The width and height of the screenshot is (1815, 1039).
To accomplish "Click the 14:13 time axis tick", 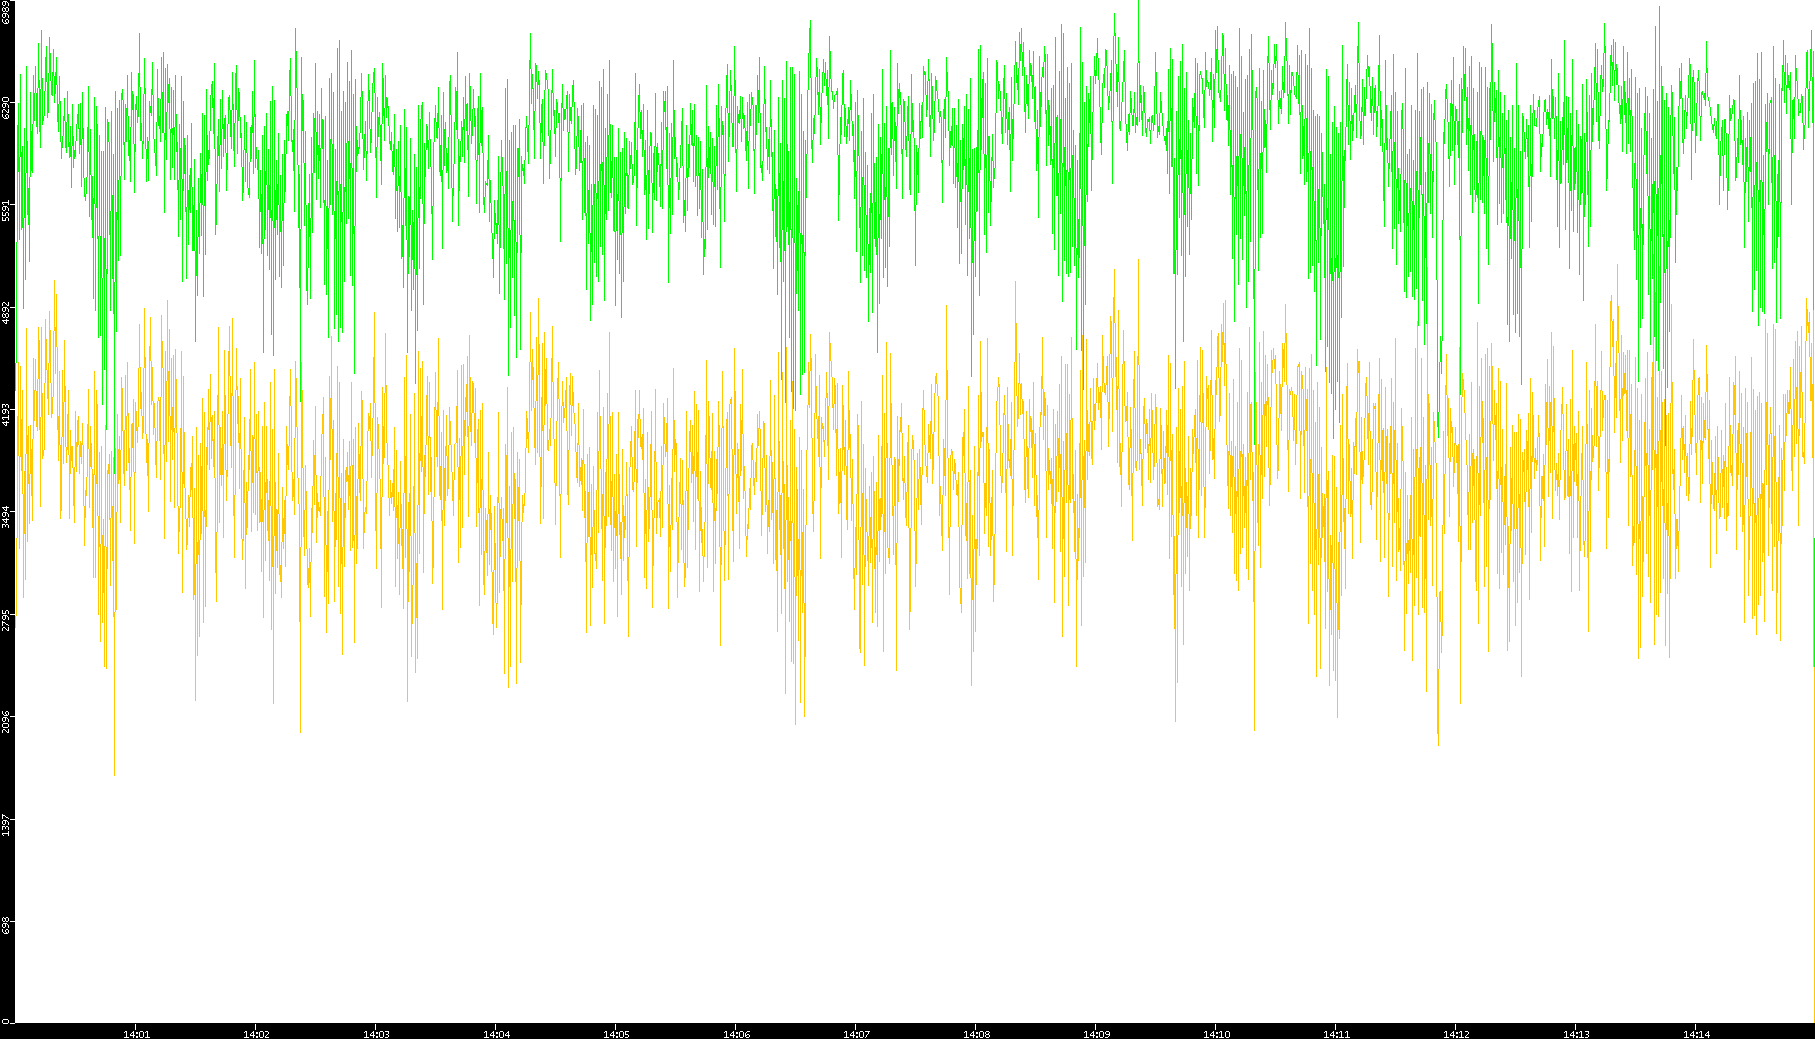I will point(1576,1034).
